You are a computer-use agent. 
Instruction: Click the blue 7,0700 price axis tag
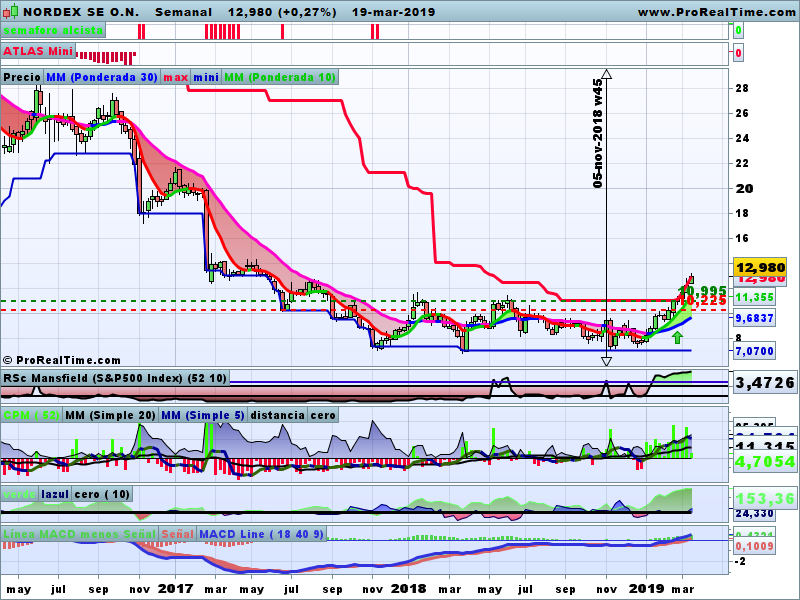(x=755, y=351)
